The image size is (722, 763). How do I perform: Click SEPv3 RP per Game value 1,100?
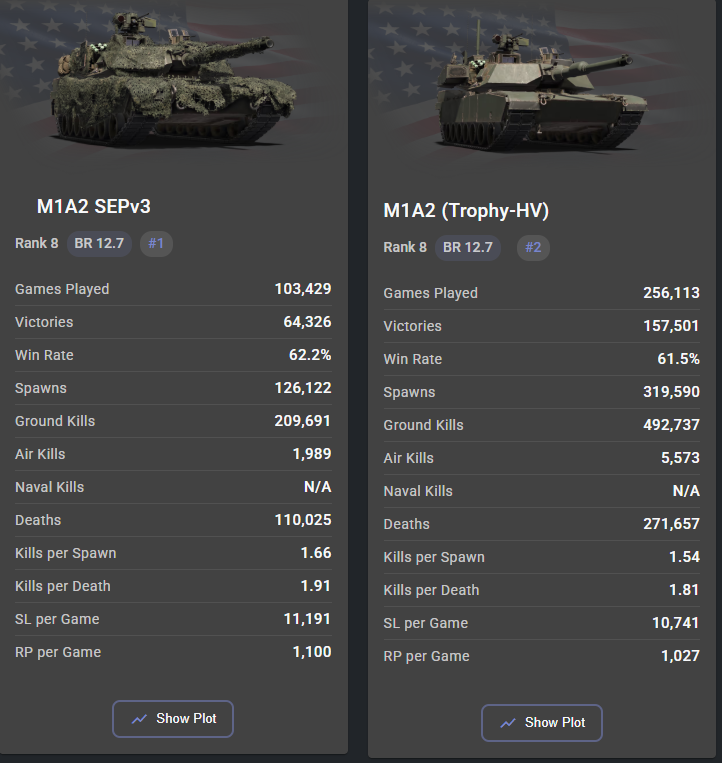pyautogui.click(x=312, y=652)
